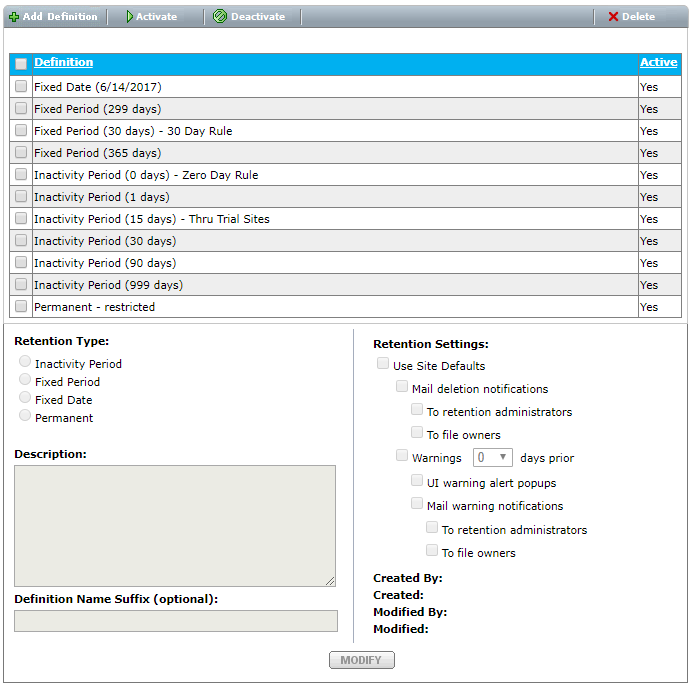The image size is (696, 691).
Task: Click the Deactivate circle icon
Action: (x=220, y=17)
